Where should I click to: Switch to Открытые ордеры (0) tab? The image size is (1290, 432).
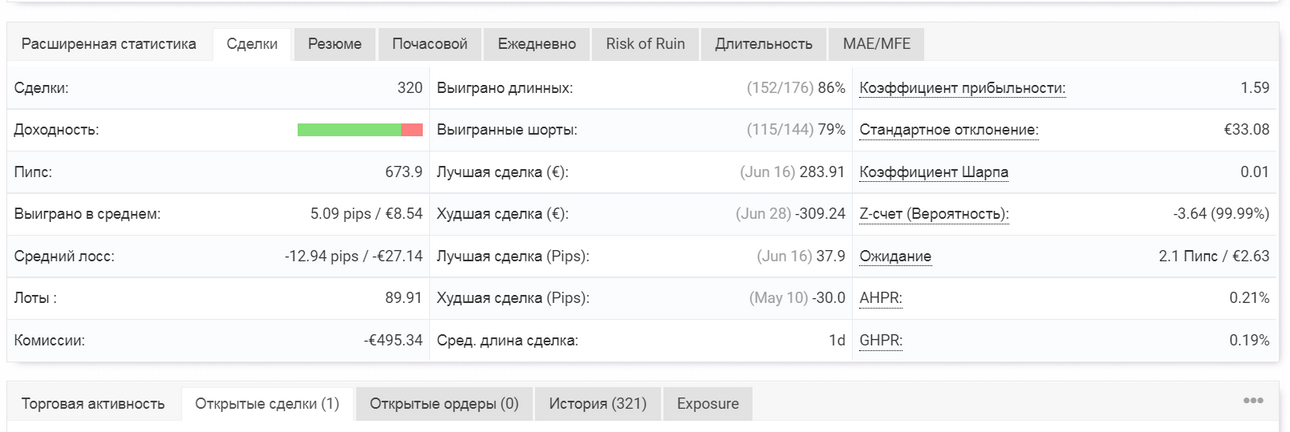tap(444, 404)
